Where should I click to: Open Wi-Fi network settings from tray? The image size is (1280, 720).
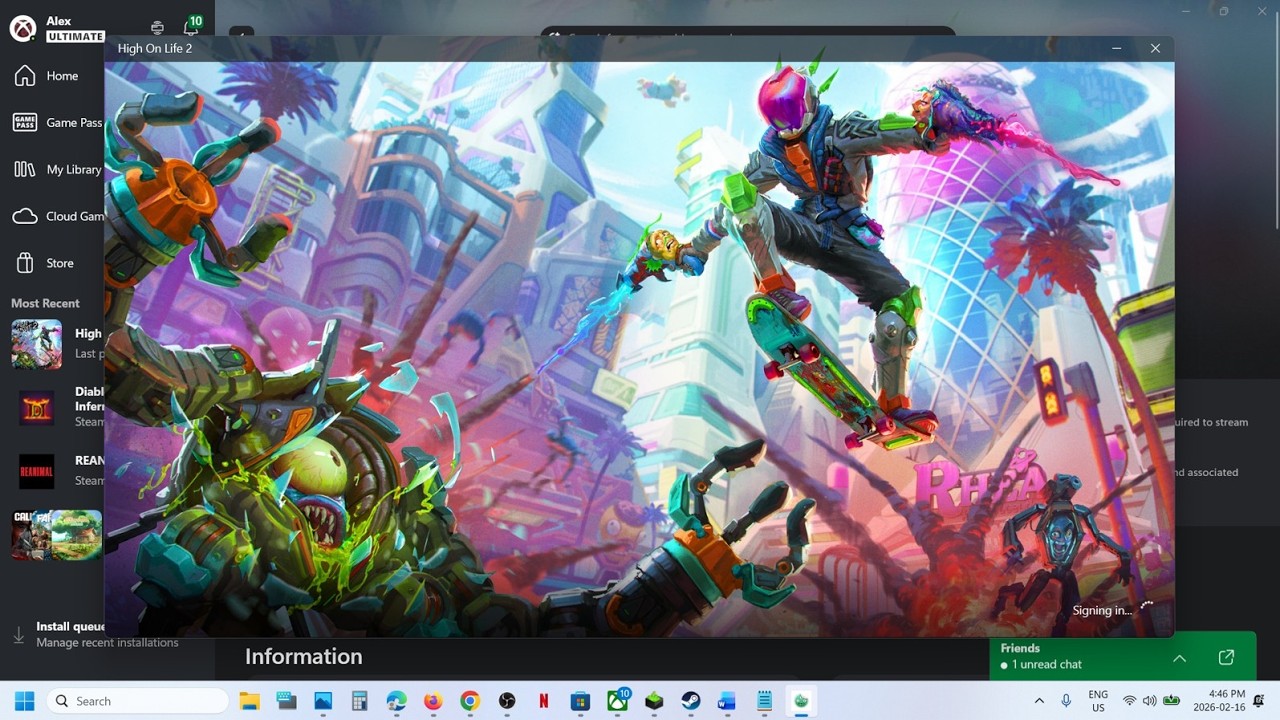1130,701
